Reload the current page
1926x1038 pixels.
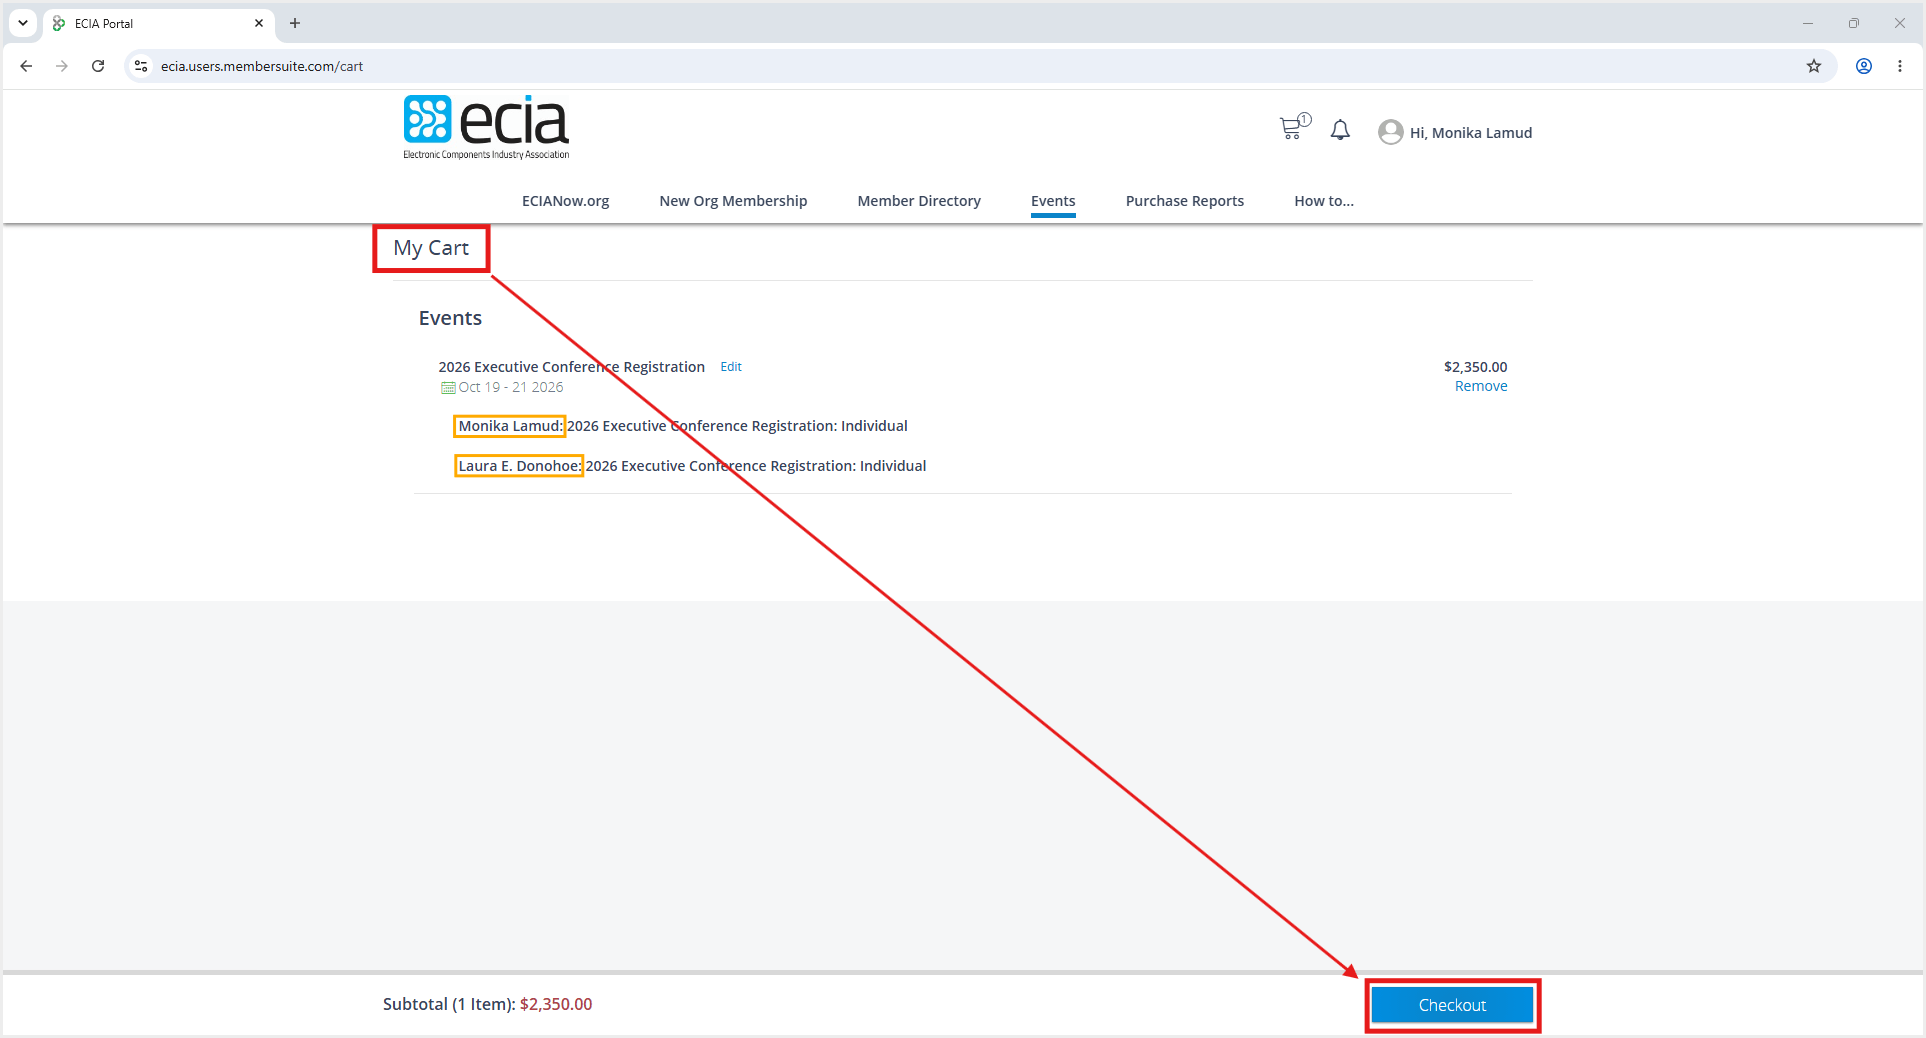point(98,66)
